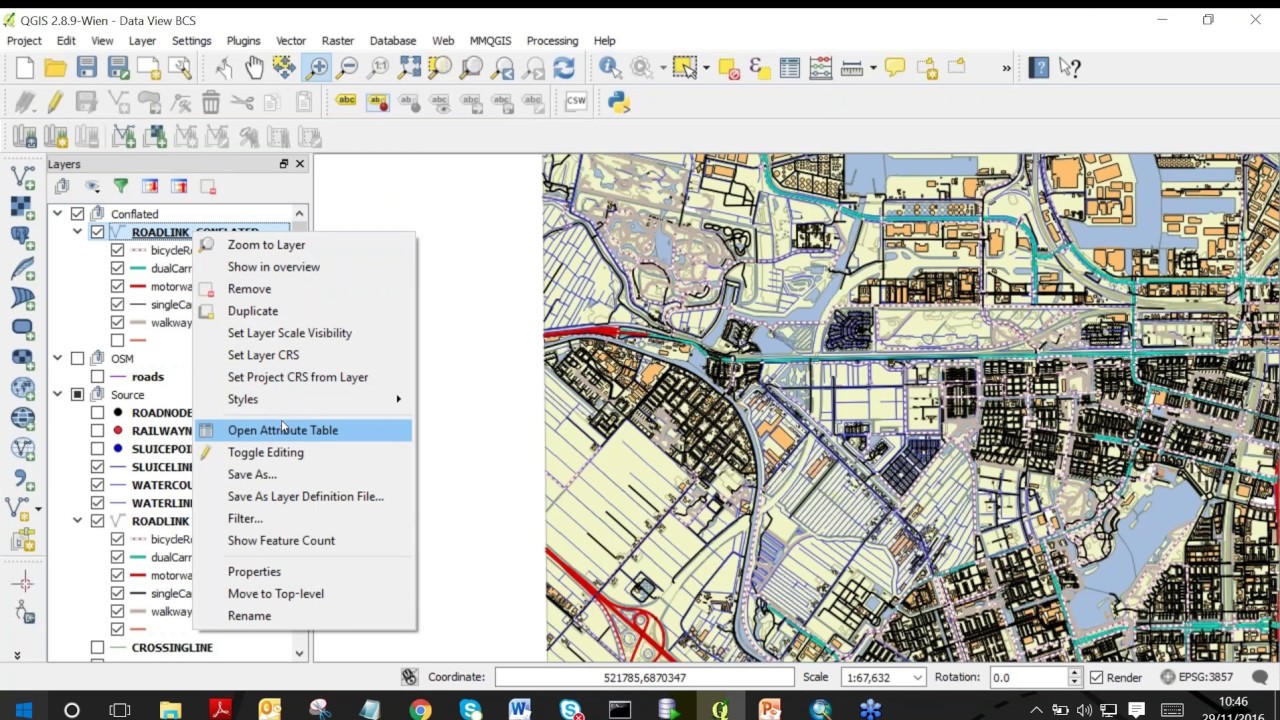This screenshot has width=1280, height=720.
Task: Enable the roads layer checkbox
Action: [x=97, y=377]
